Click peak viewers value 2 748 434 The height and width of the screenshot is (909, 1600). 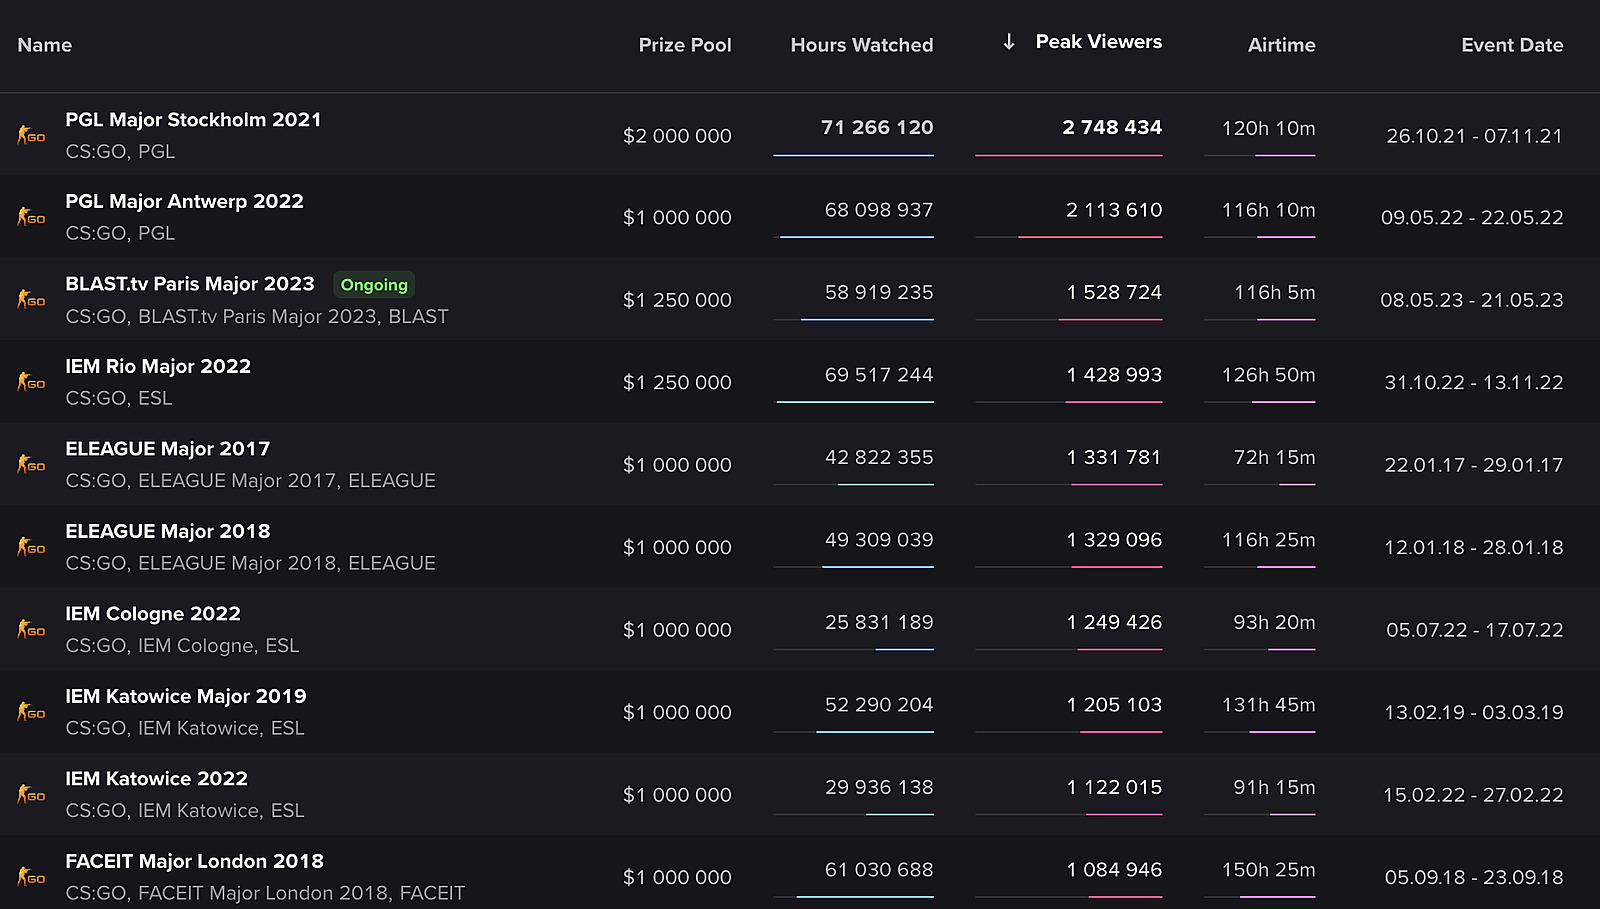(x=1112, y=128)
